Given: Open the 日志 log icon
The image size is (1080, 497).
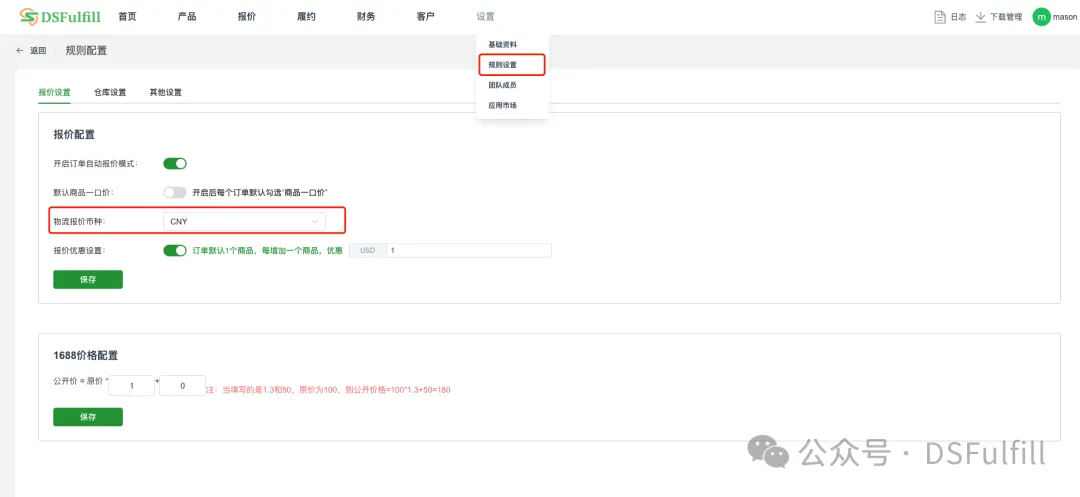Looking at the screenshot, I should (939, 17).
